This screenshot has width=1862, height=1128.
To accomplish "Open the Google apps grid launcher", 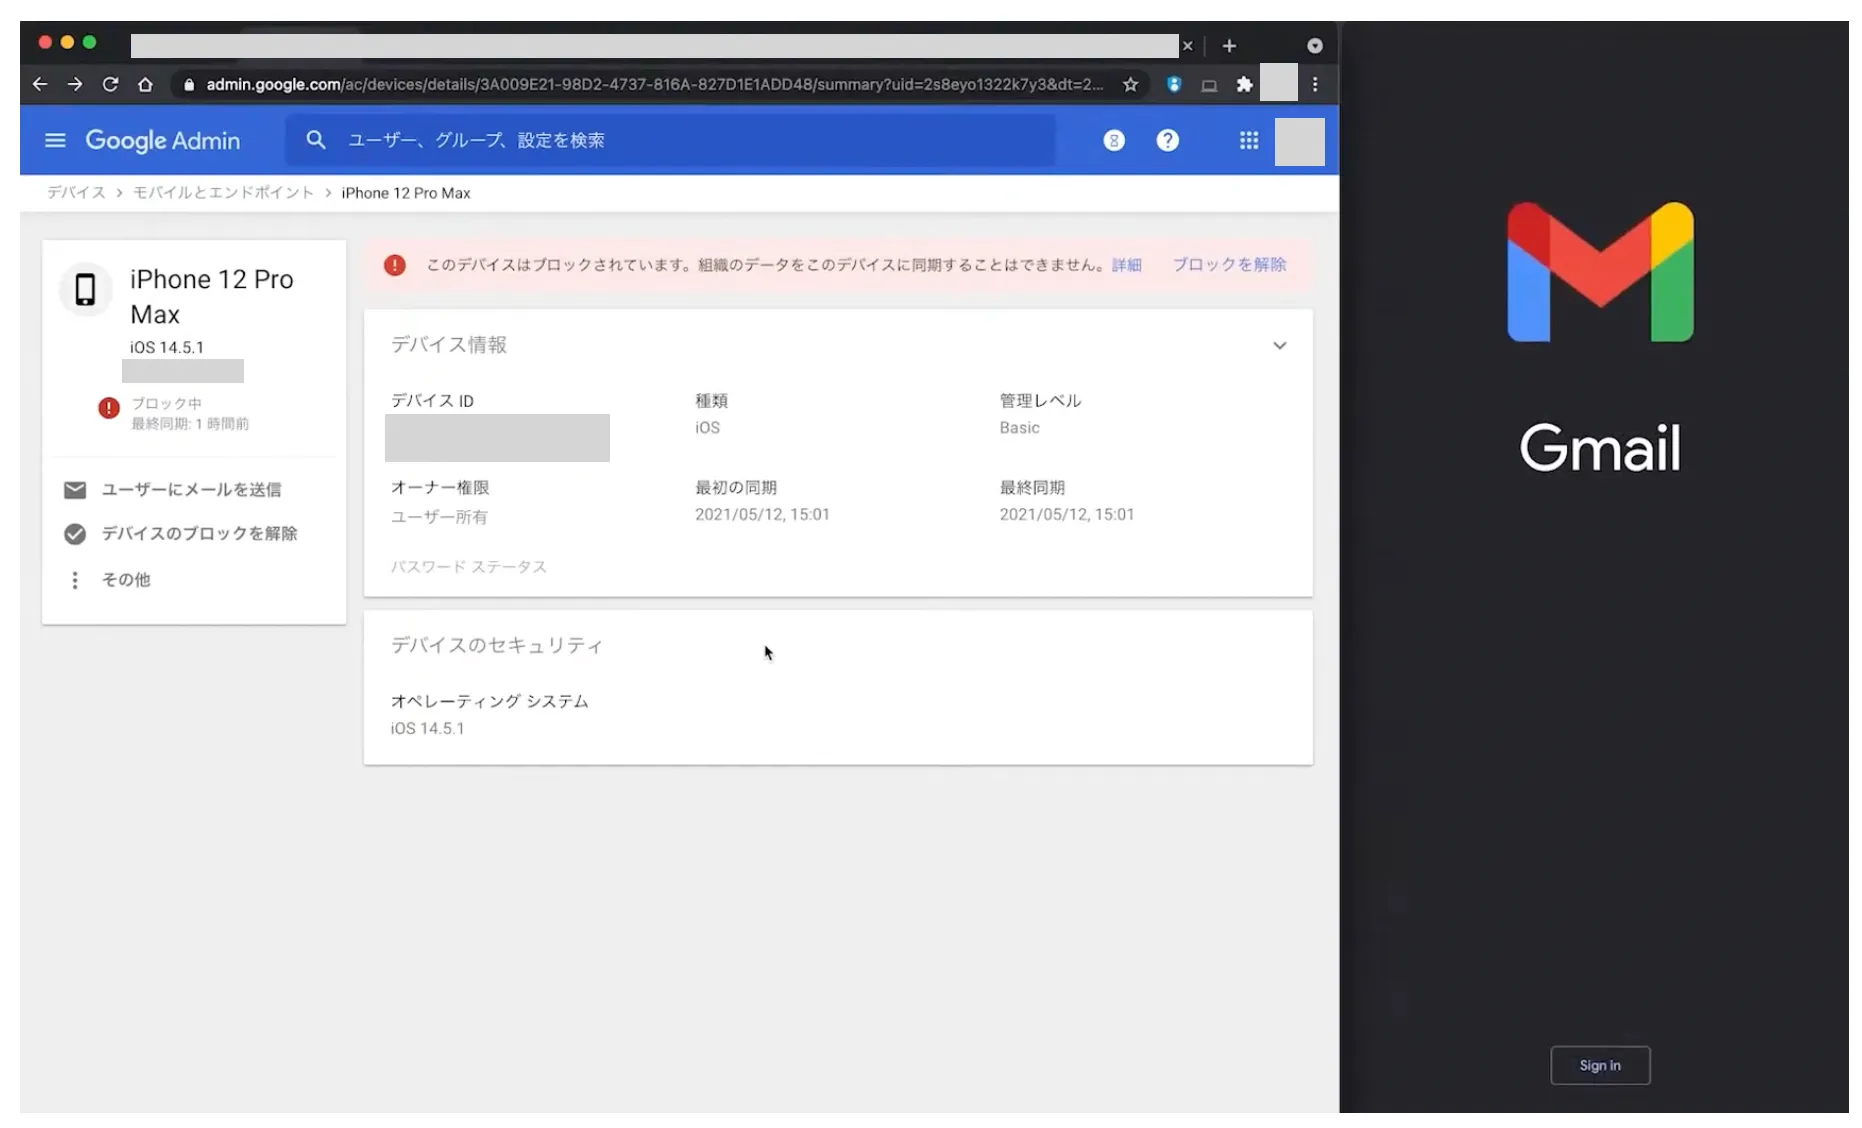I will (x=1249, y=141).
